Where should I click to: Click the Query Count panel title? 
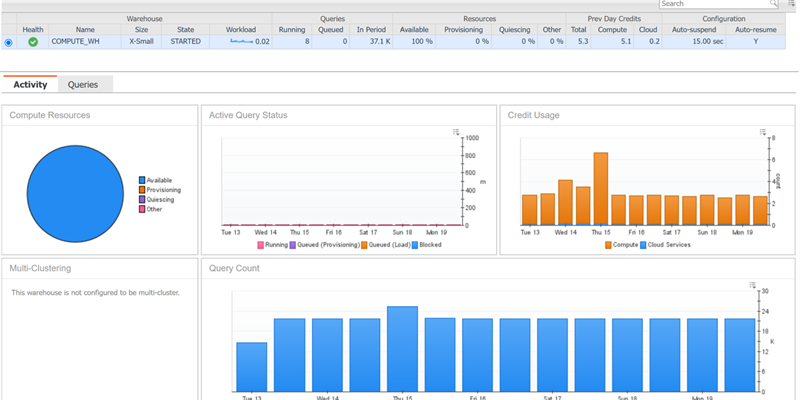[x=234, y=268]
